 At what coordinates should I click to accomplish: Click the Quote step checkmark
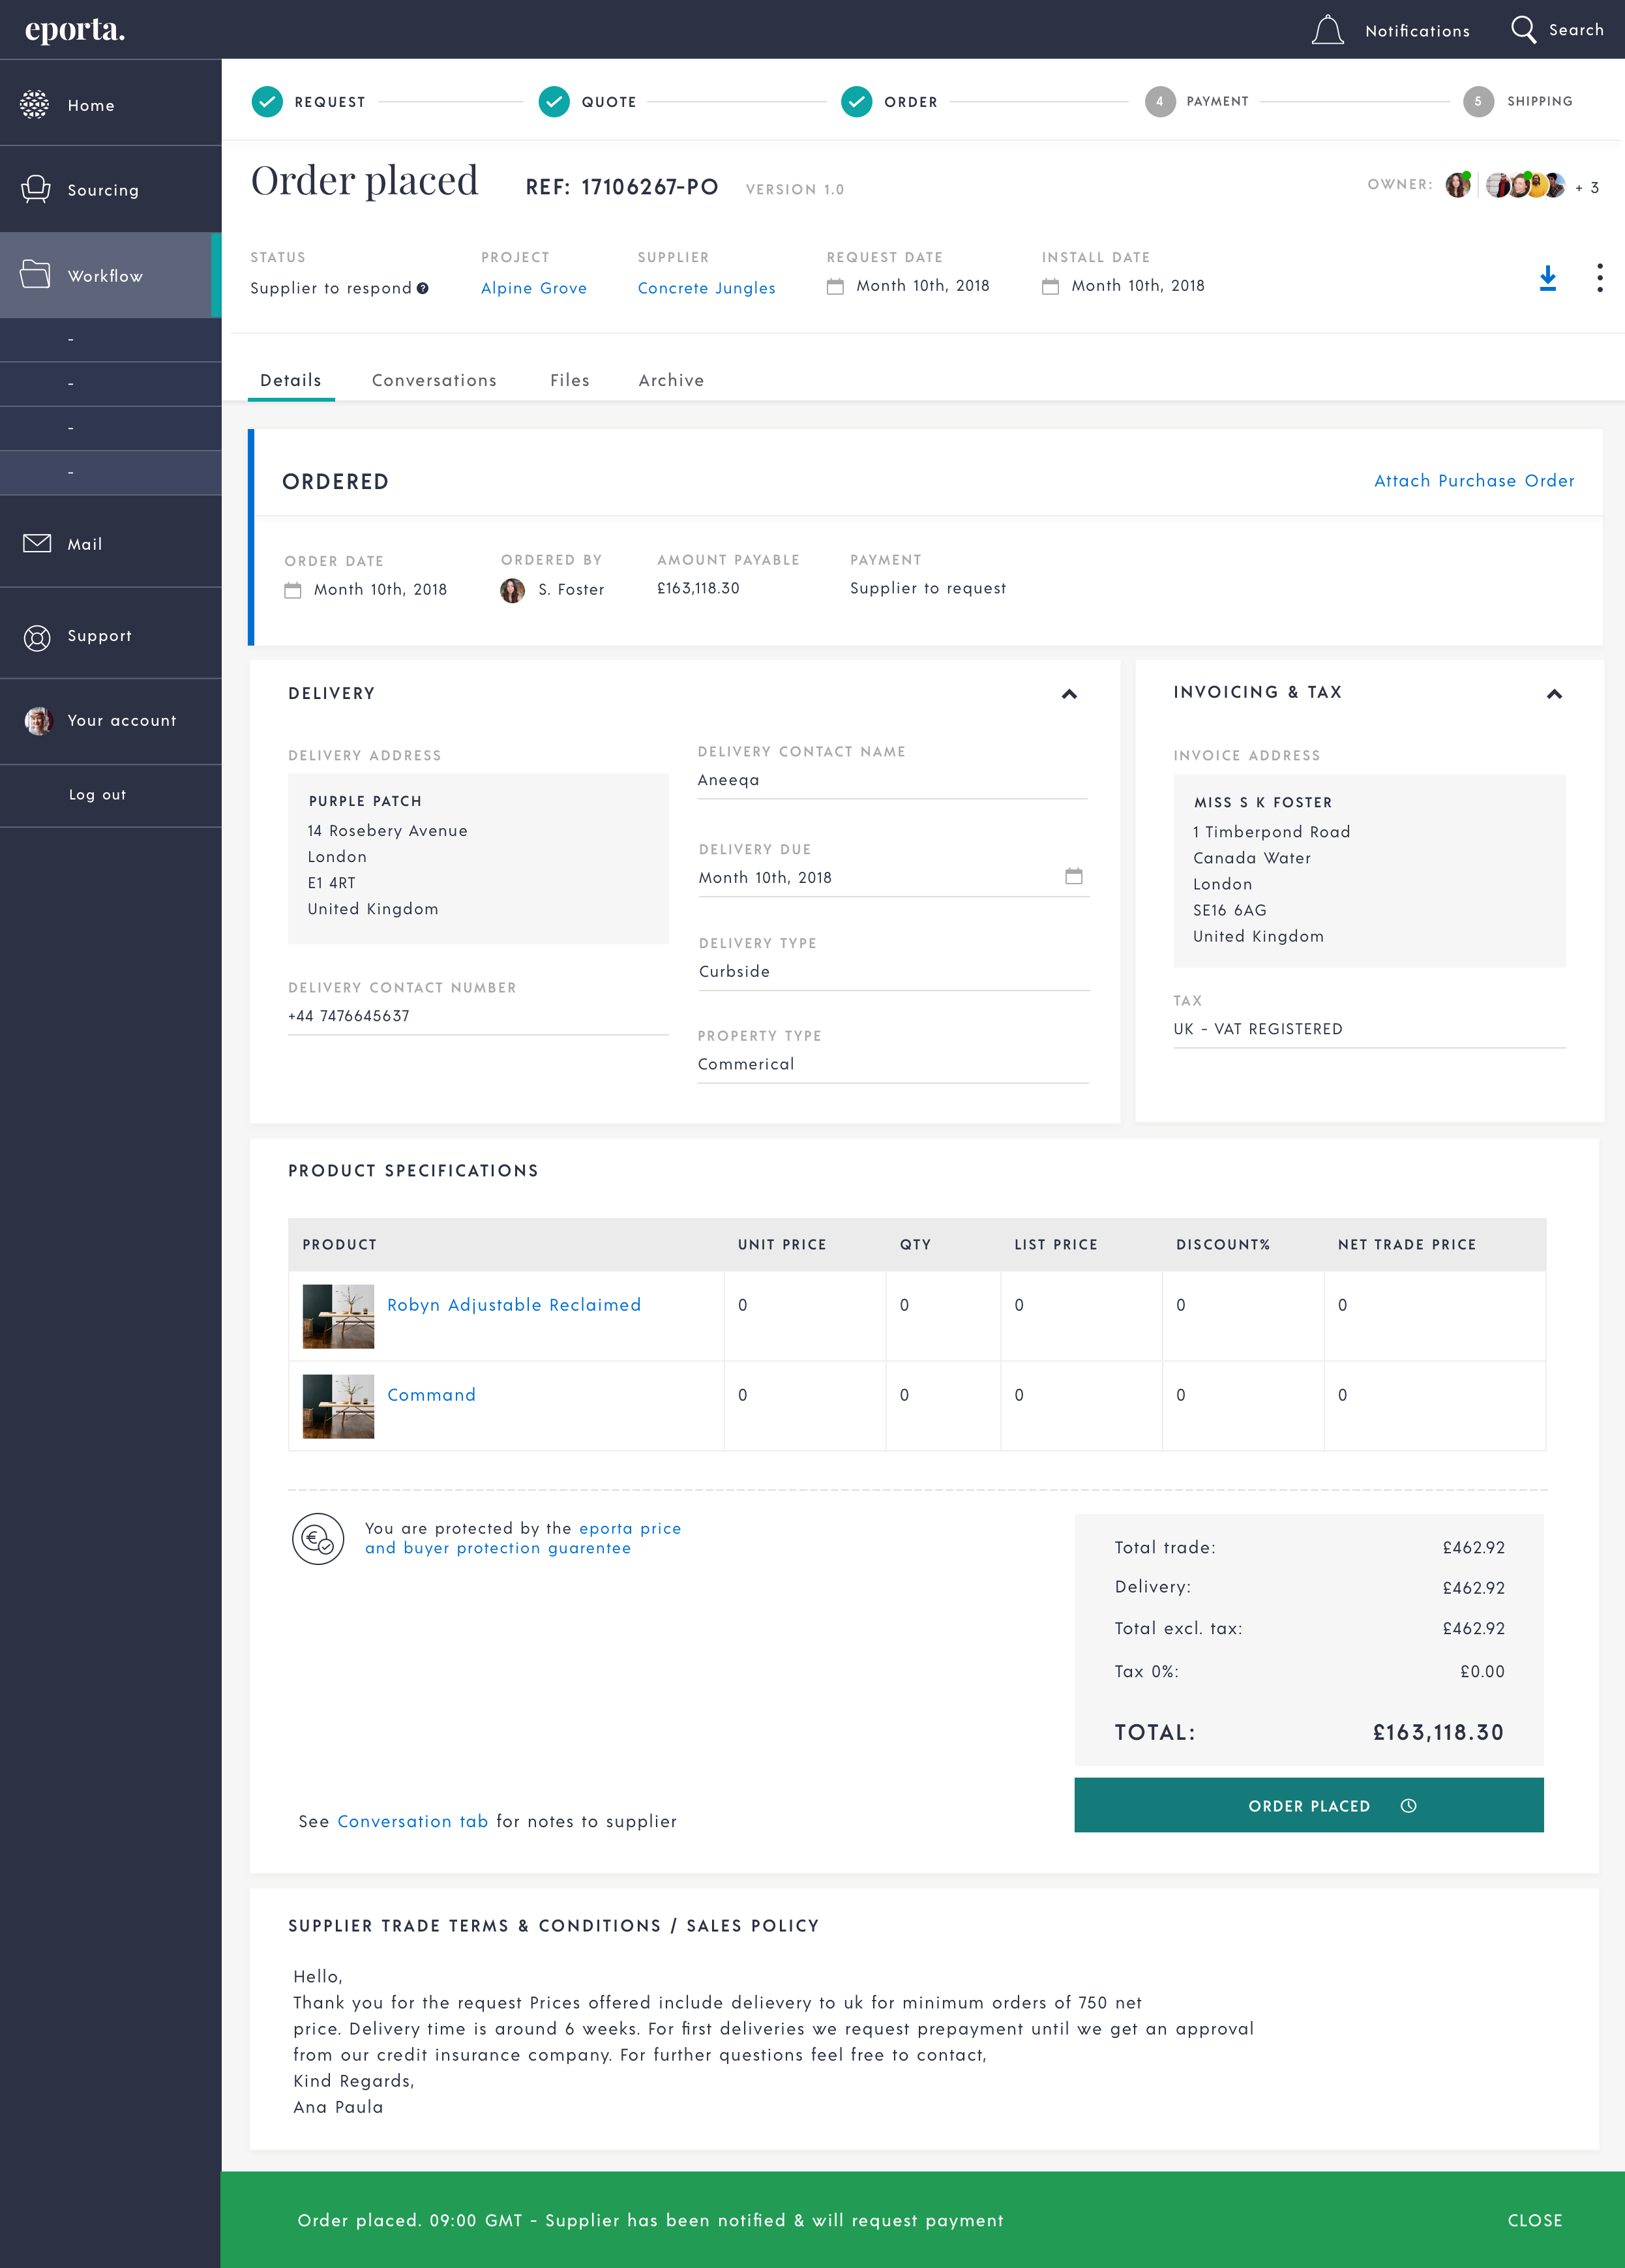coord(554,101)
